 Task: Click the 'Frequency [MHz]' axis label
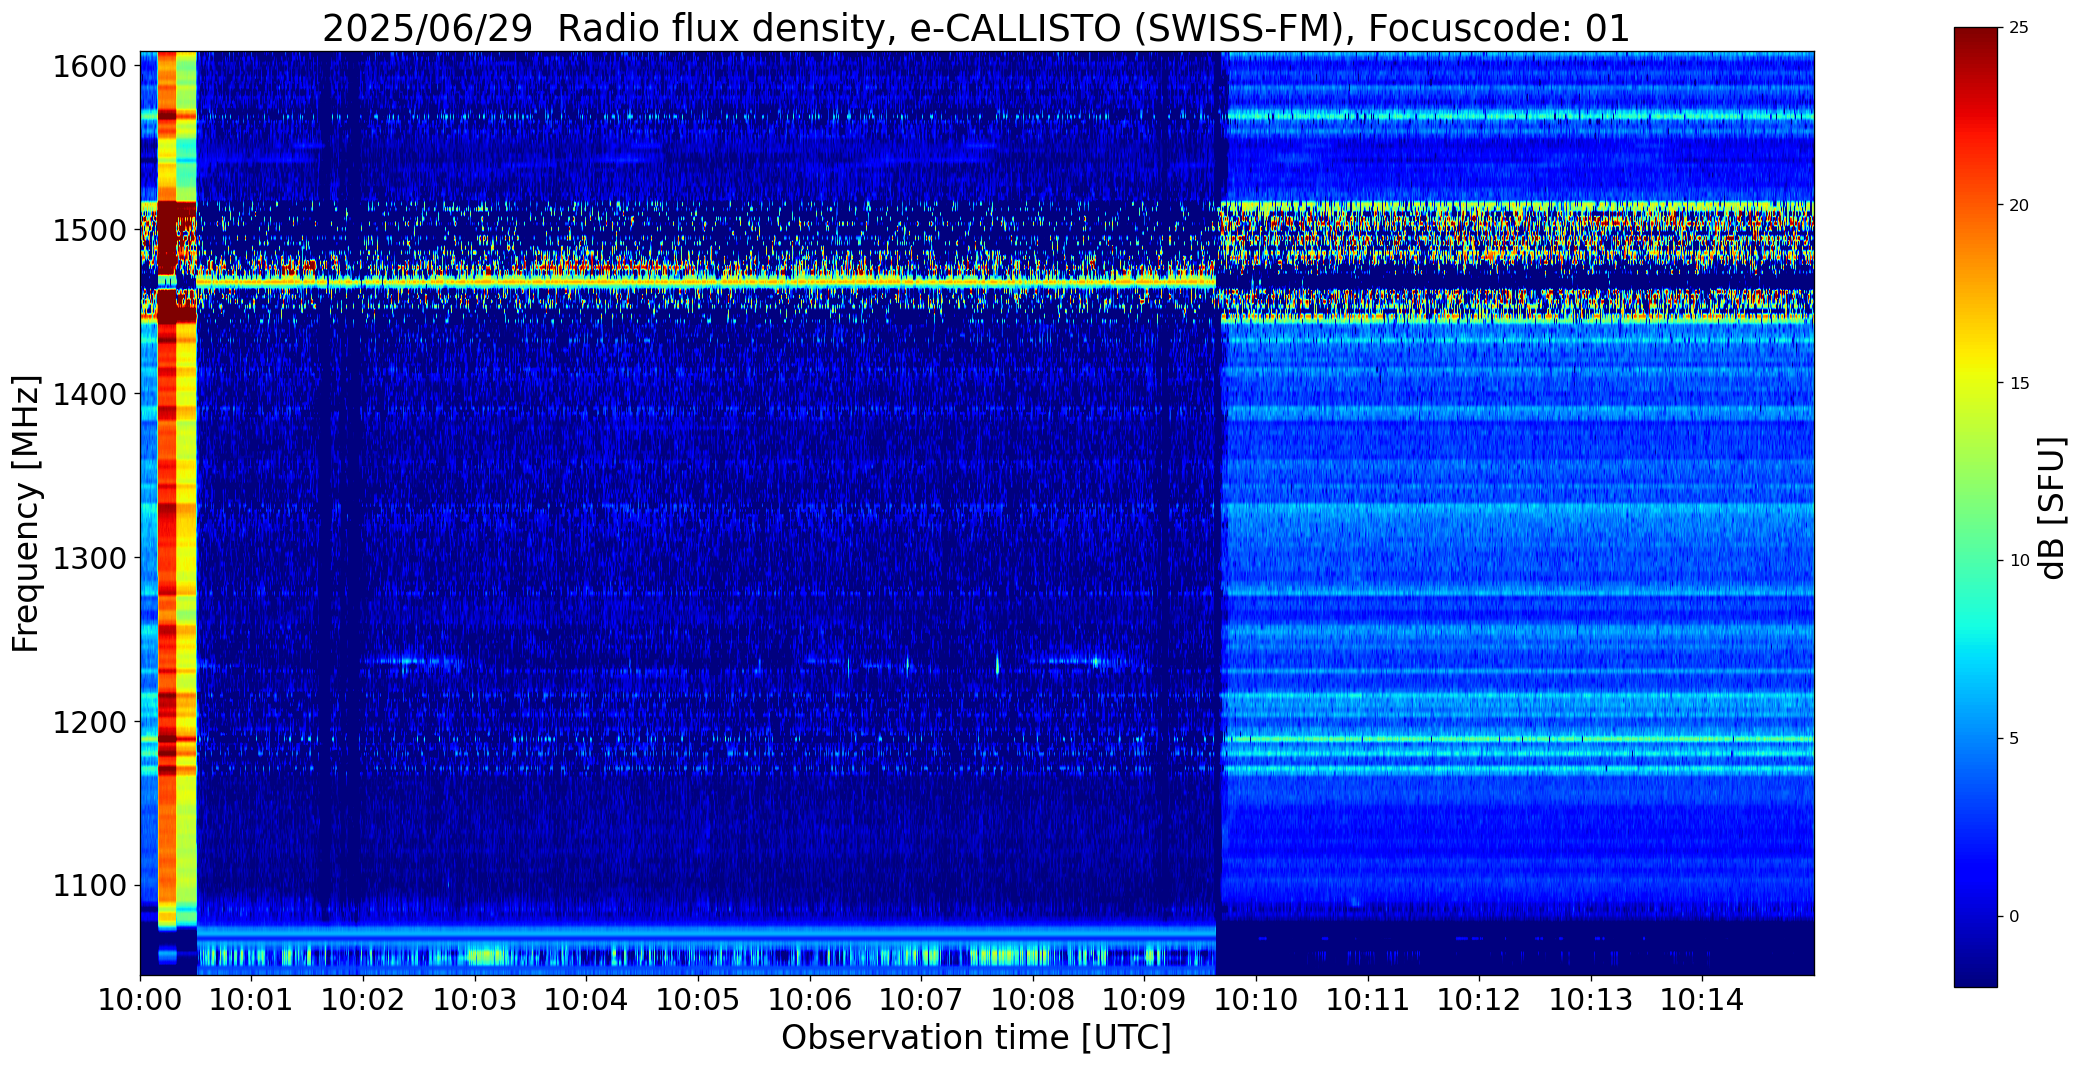click(27, 513)
